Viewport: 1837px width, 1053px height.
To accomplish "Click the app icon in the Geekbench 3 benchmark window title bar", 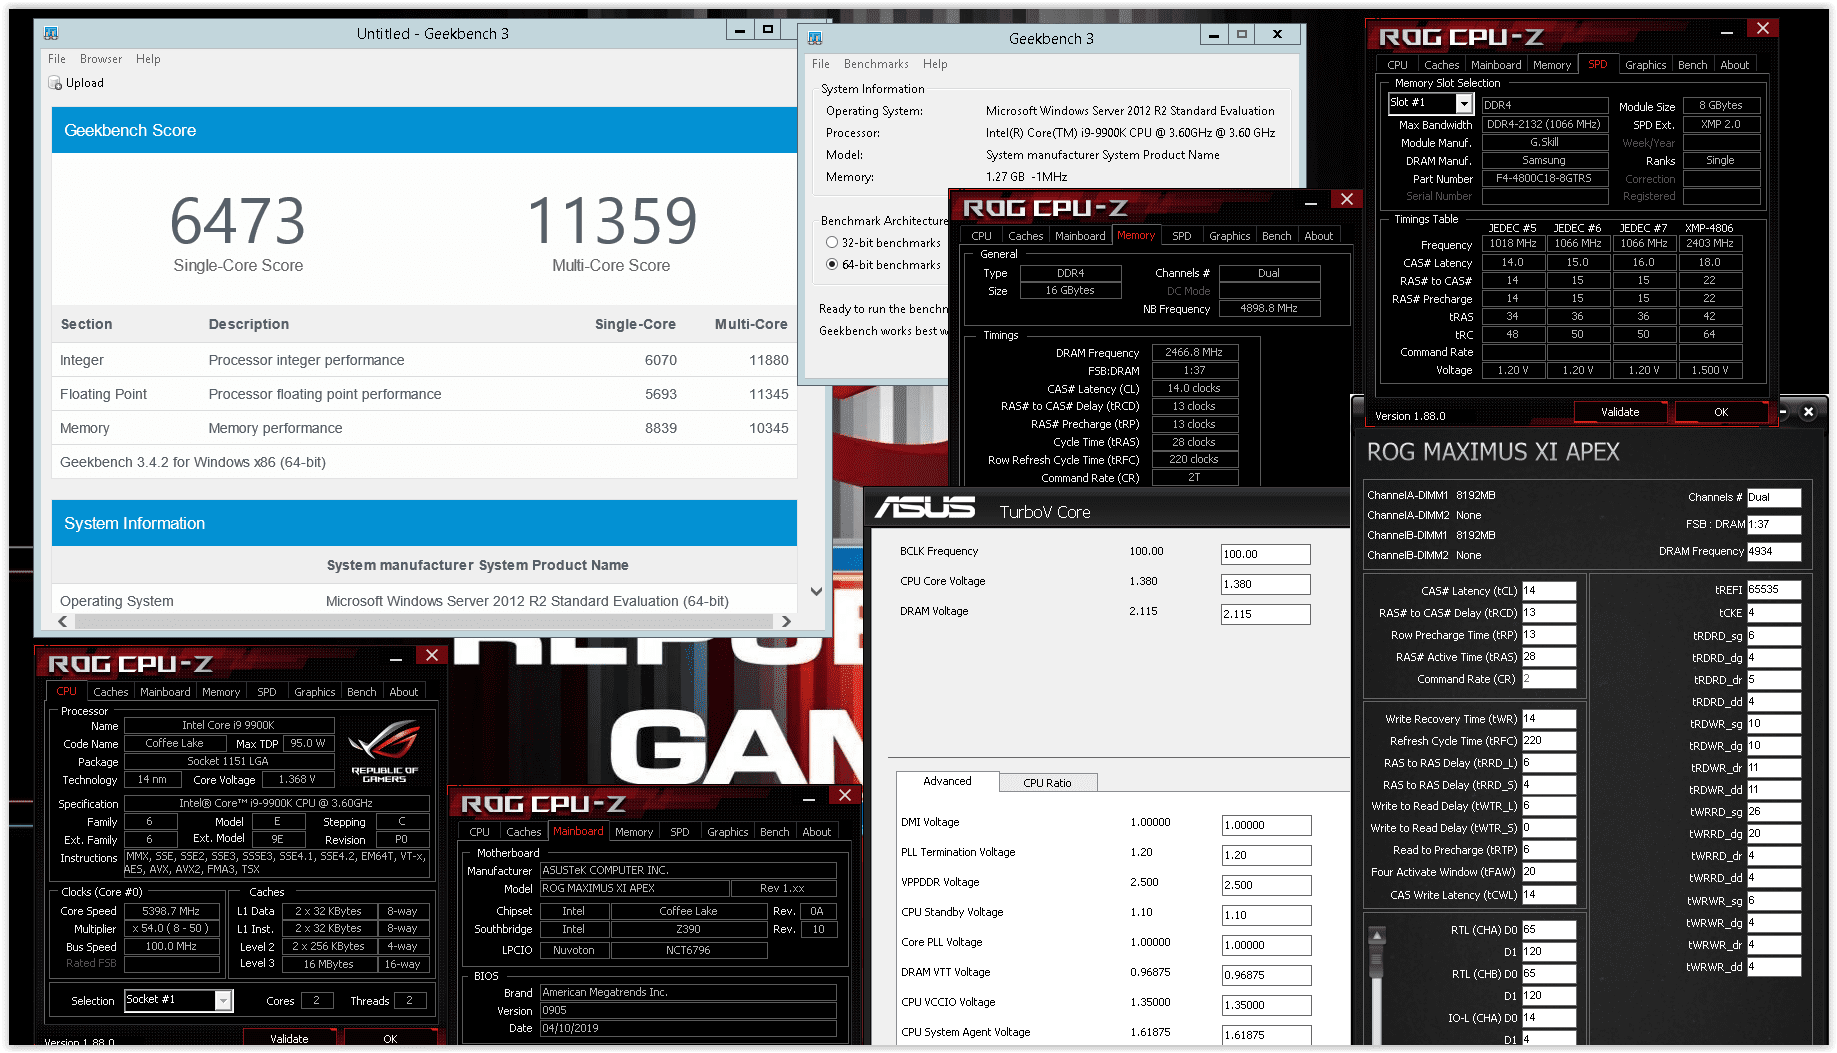I will [815, 38].
